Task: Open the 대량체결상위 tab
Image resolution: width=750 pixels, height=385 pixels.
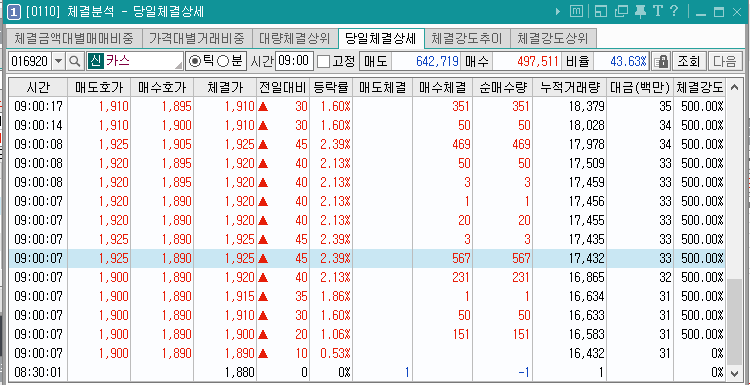Action: pyautogui.click(x=295, y=38)
